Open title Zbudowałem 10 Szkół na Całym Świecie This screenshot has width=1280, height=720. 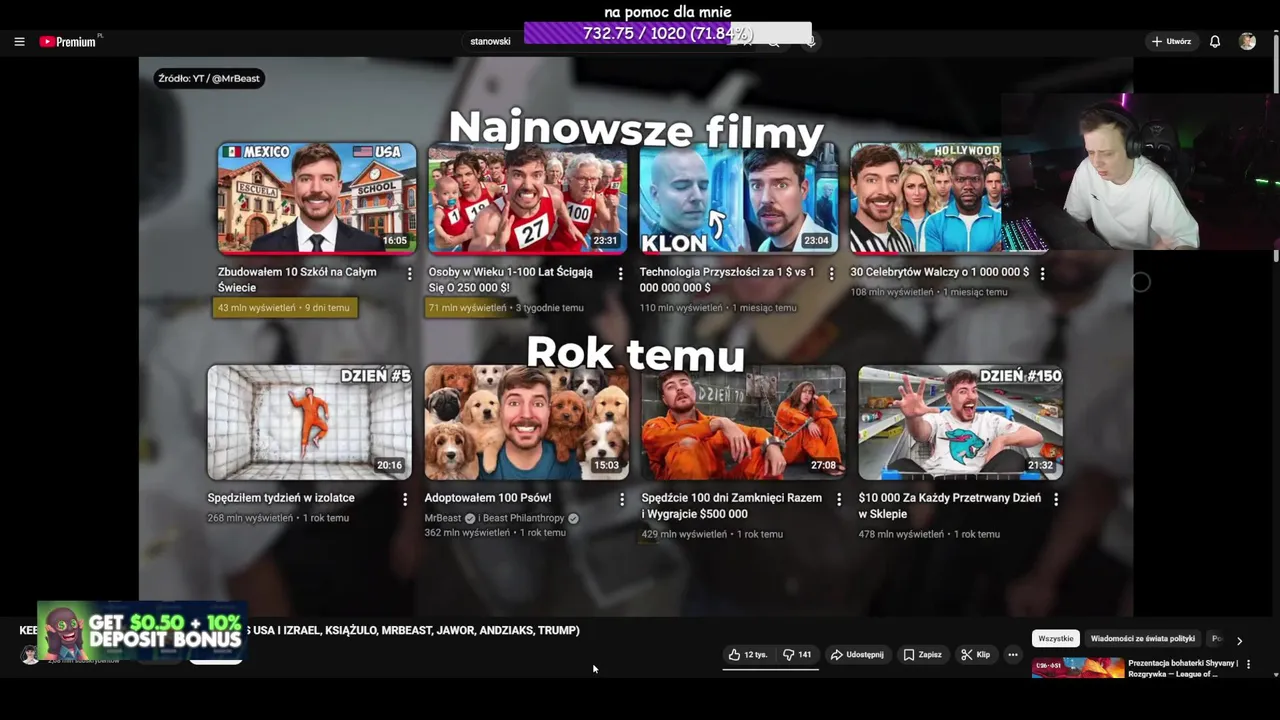(297, 279)
